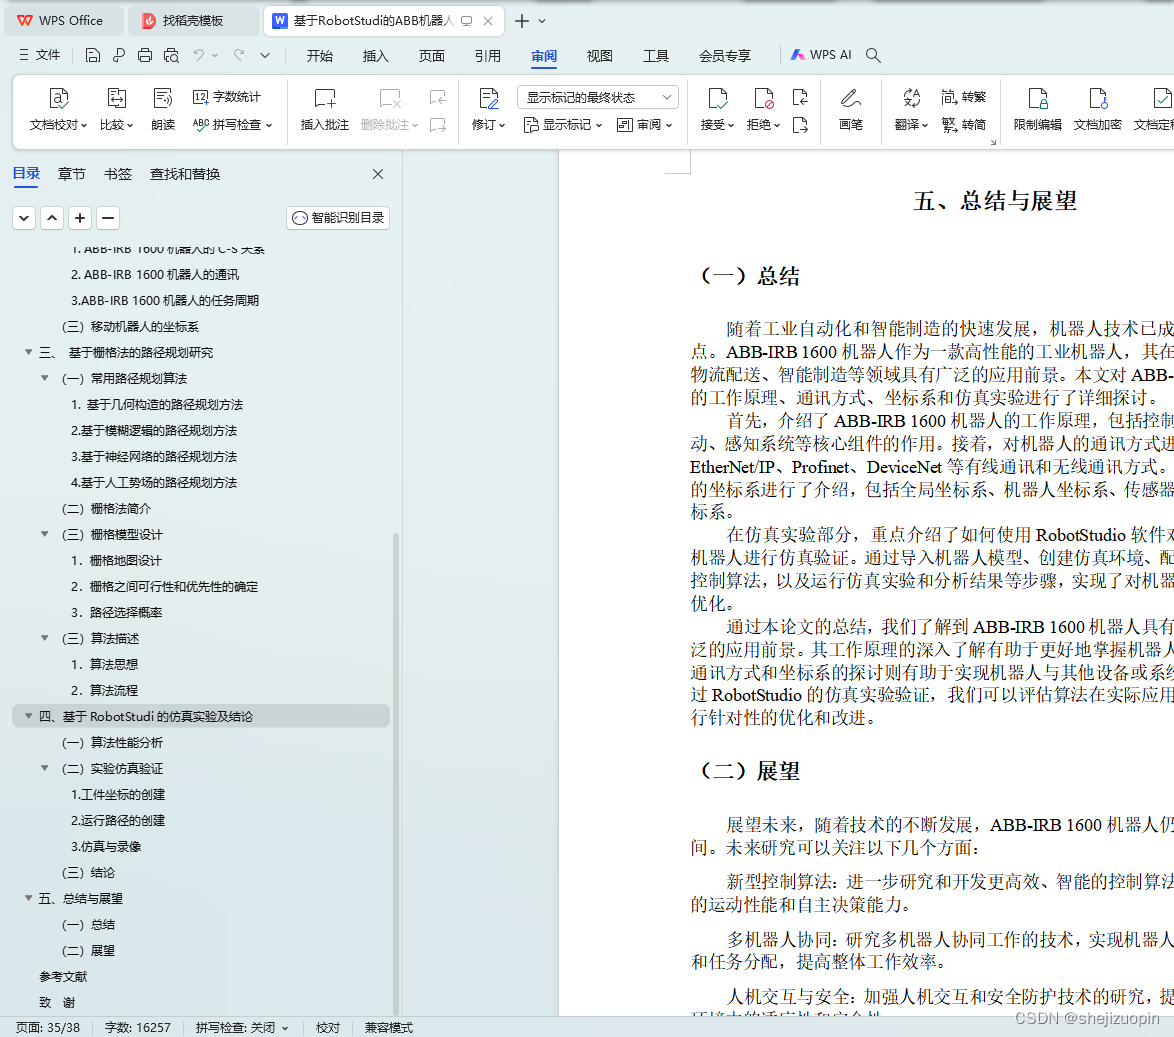
Task: Click the collapse-all up chevron button
Action: click(x=52, y=218)
